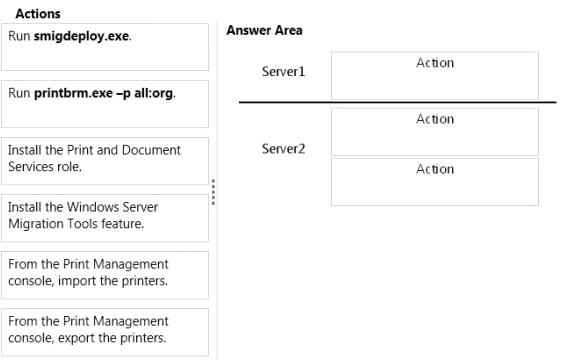Click the first Server2 Action drop slot
This screenshot has height=362, width=563.
click(435, 132)
